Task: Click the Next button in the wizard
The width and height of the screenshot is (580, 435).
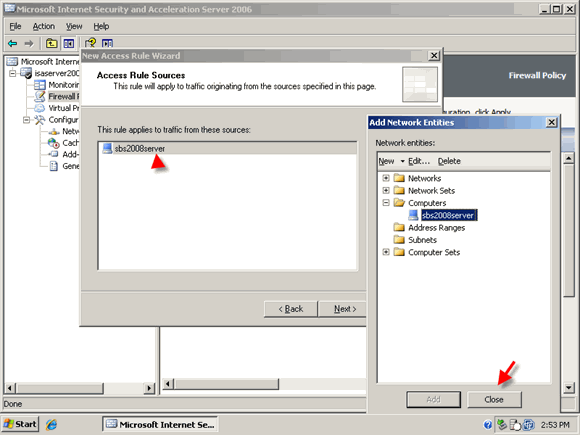Action: click(x=343, y=309)
